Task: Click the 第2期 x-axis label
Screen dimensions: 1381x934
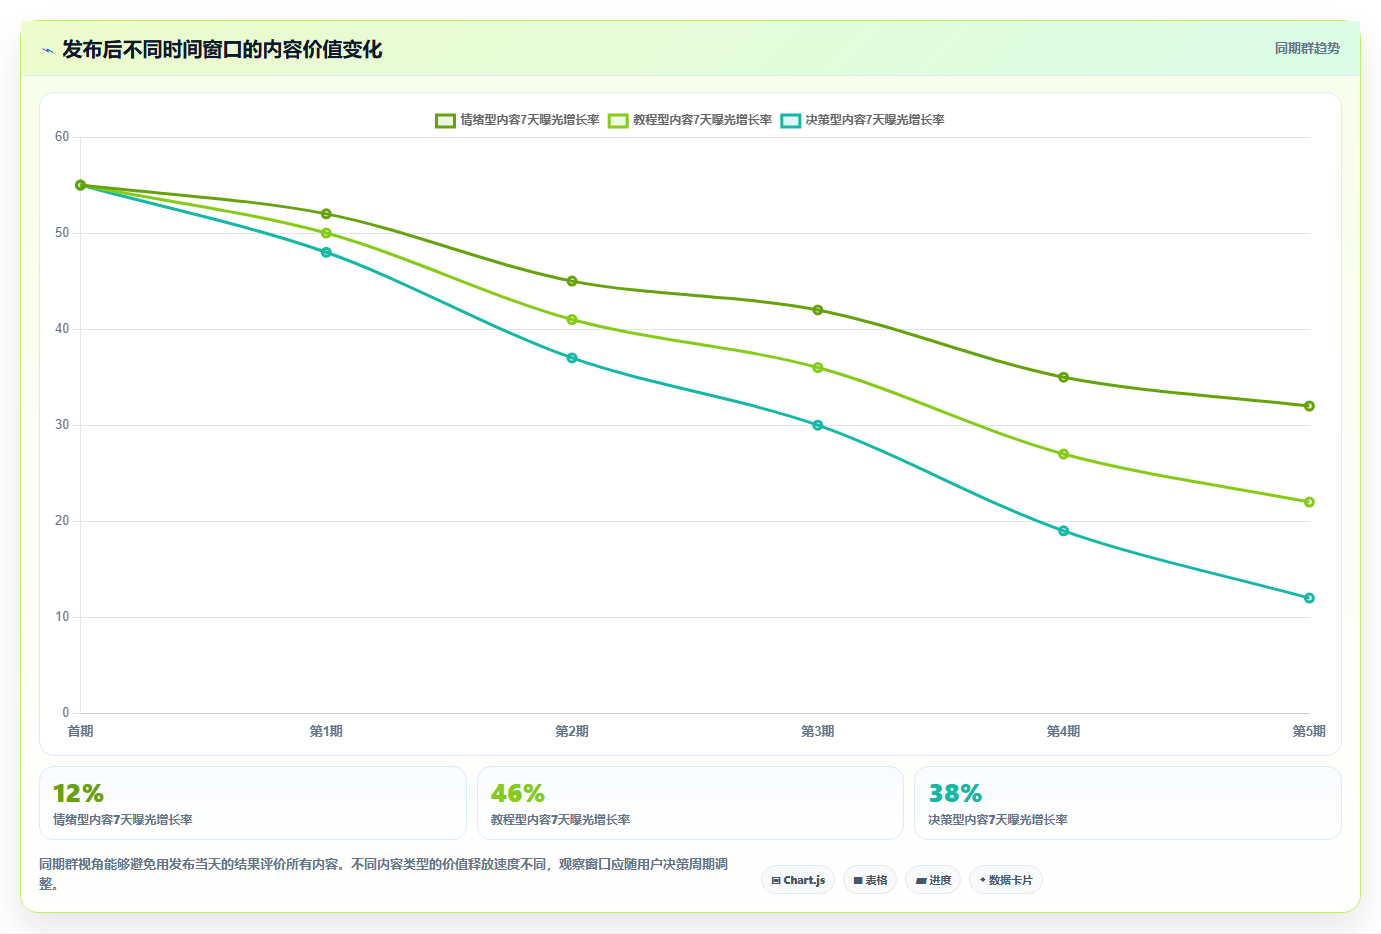Action: pos(572,732)
